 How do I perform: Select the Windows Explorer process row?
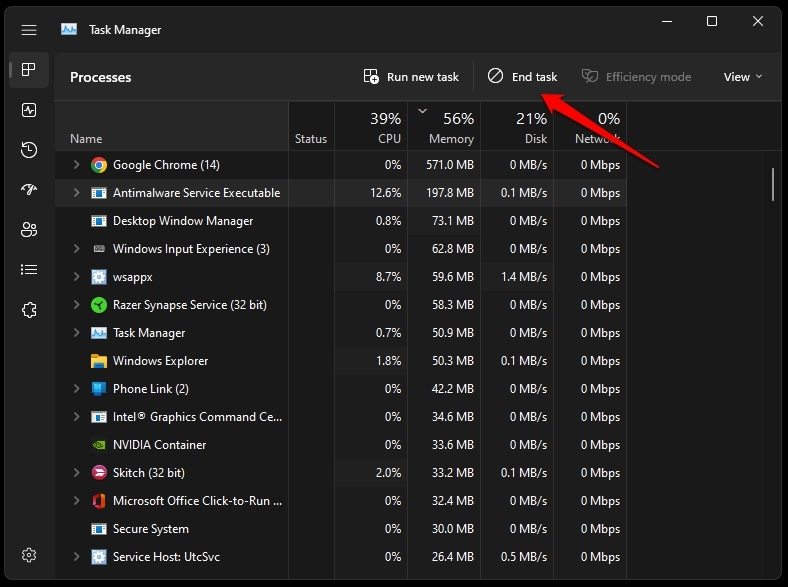340,361
